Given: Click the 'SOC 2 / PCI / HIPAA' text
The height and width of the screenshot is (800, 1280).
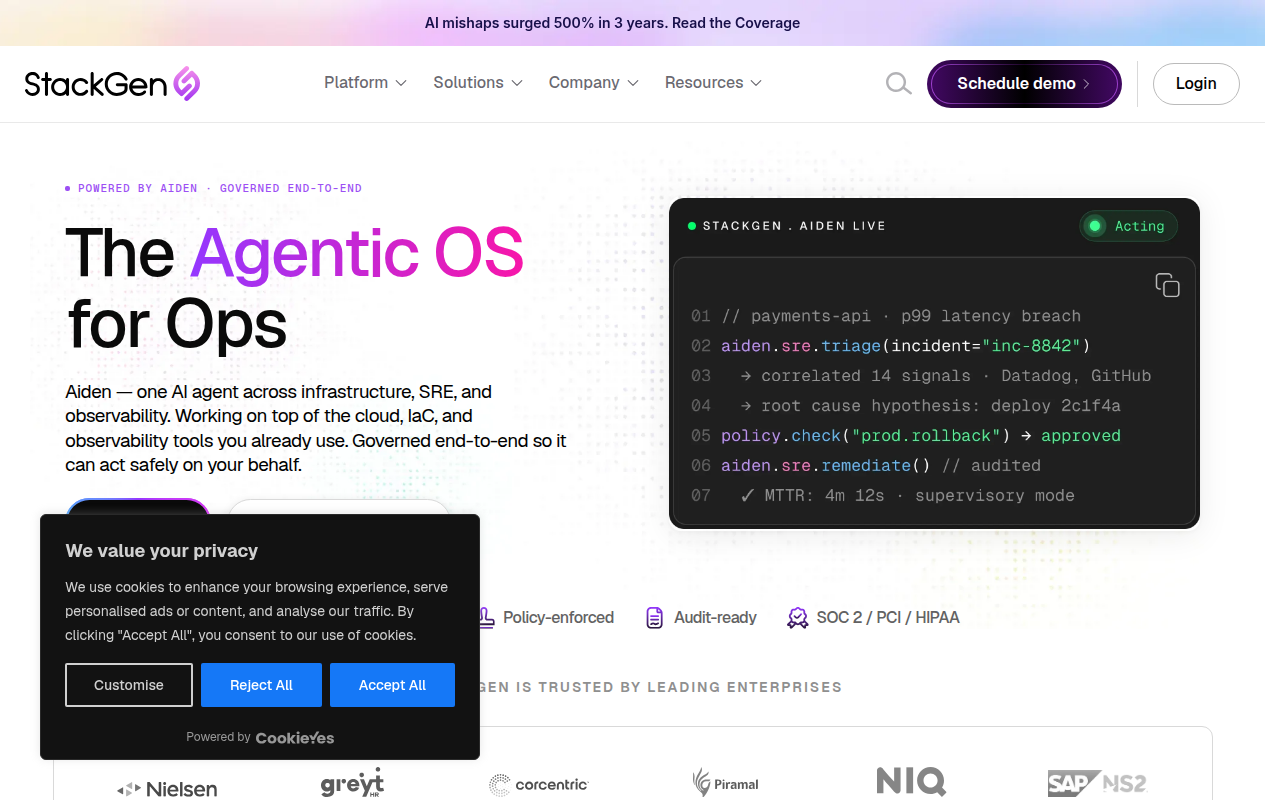Looking at the screenshot, I should coord(888,618).
